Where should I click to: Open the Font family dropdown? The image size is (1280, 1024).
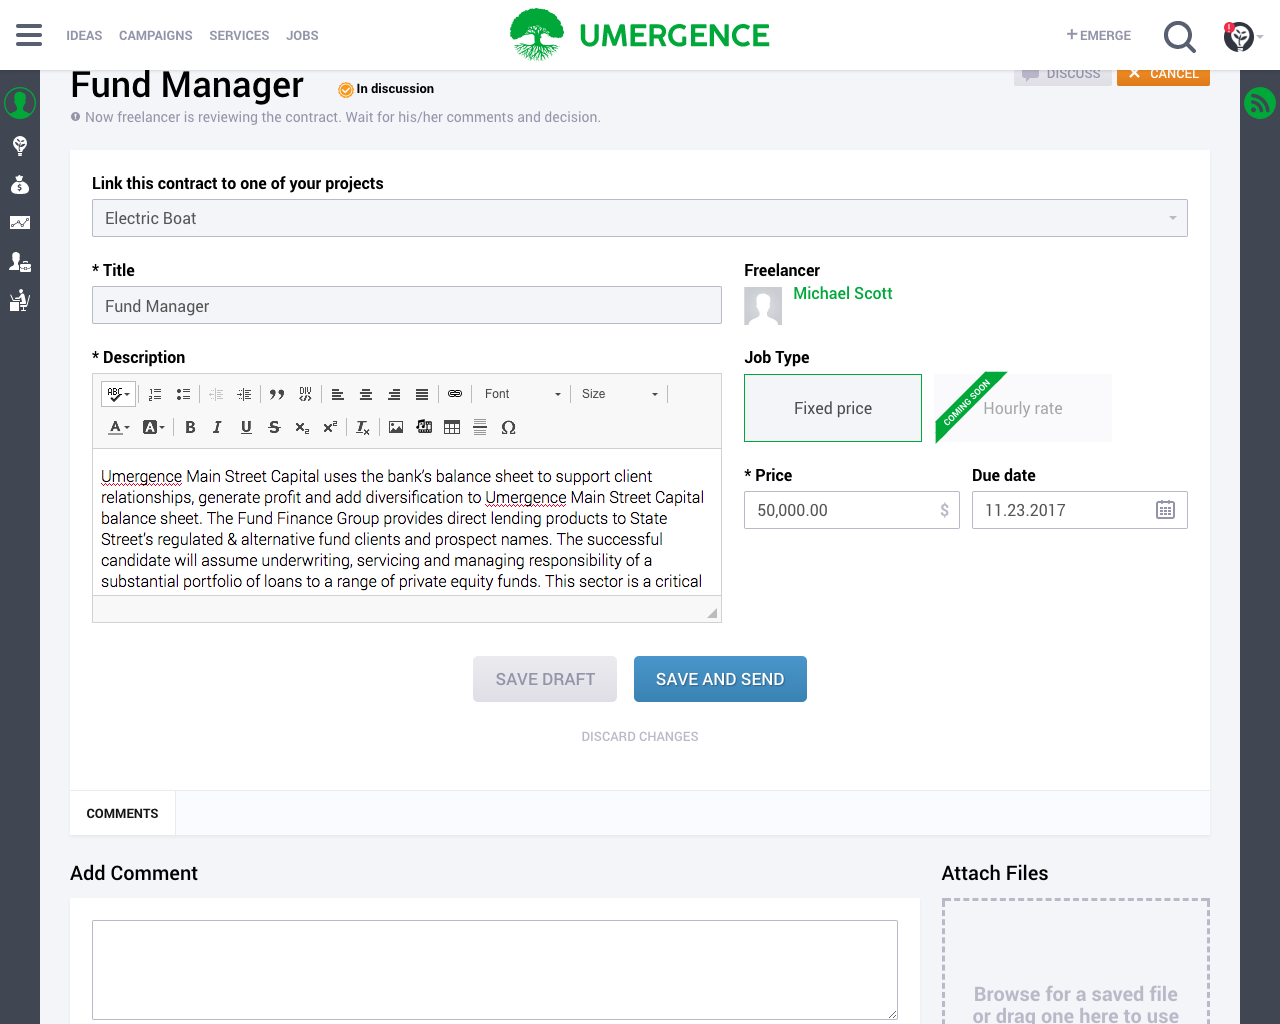tap(521, 393)
